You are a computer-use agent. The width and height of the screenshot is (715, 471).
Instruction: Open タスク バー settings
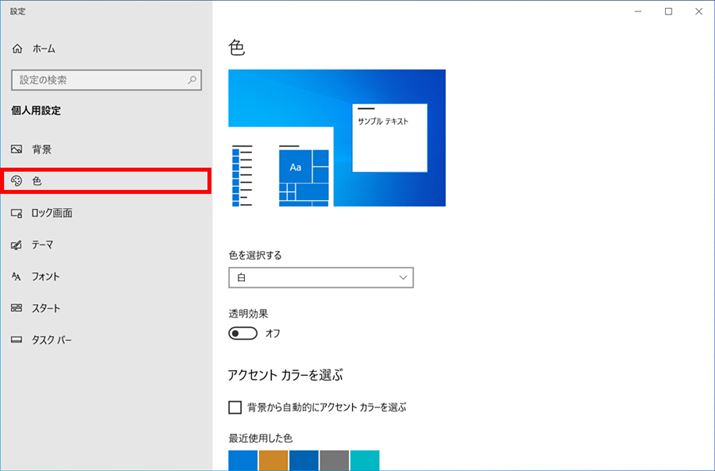106,340
